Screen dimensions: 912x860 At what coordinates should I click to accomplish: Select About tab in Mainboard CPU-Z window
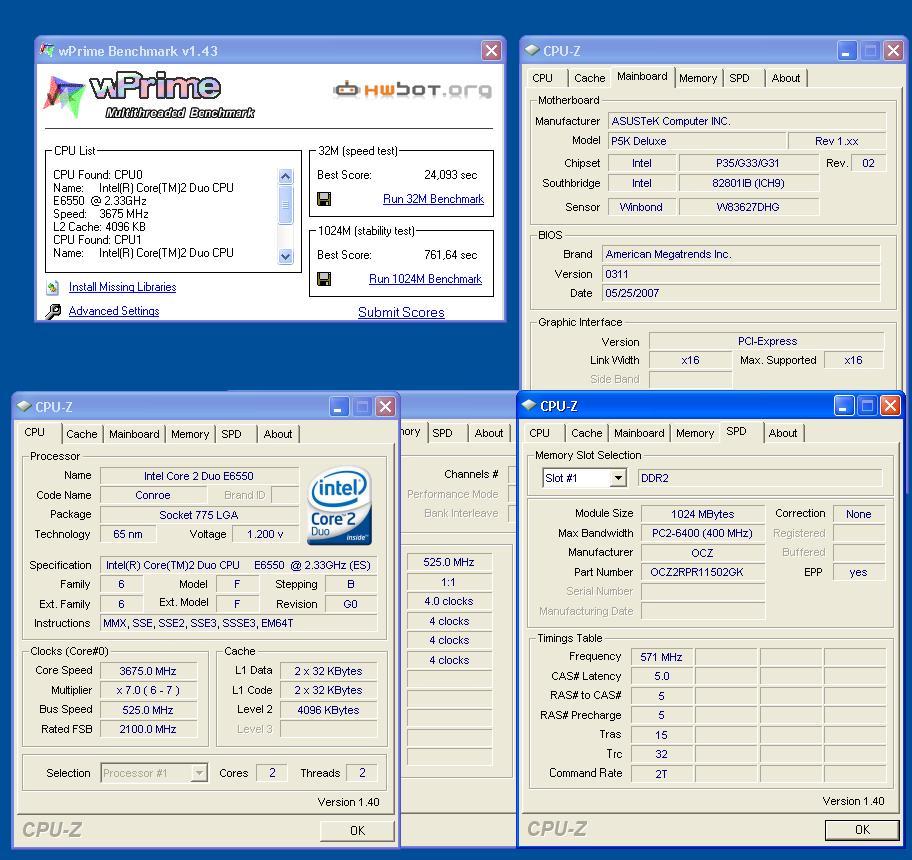click(786, 78)
